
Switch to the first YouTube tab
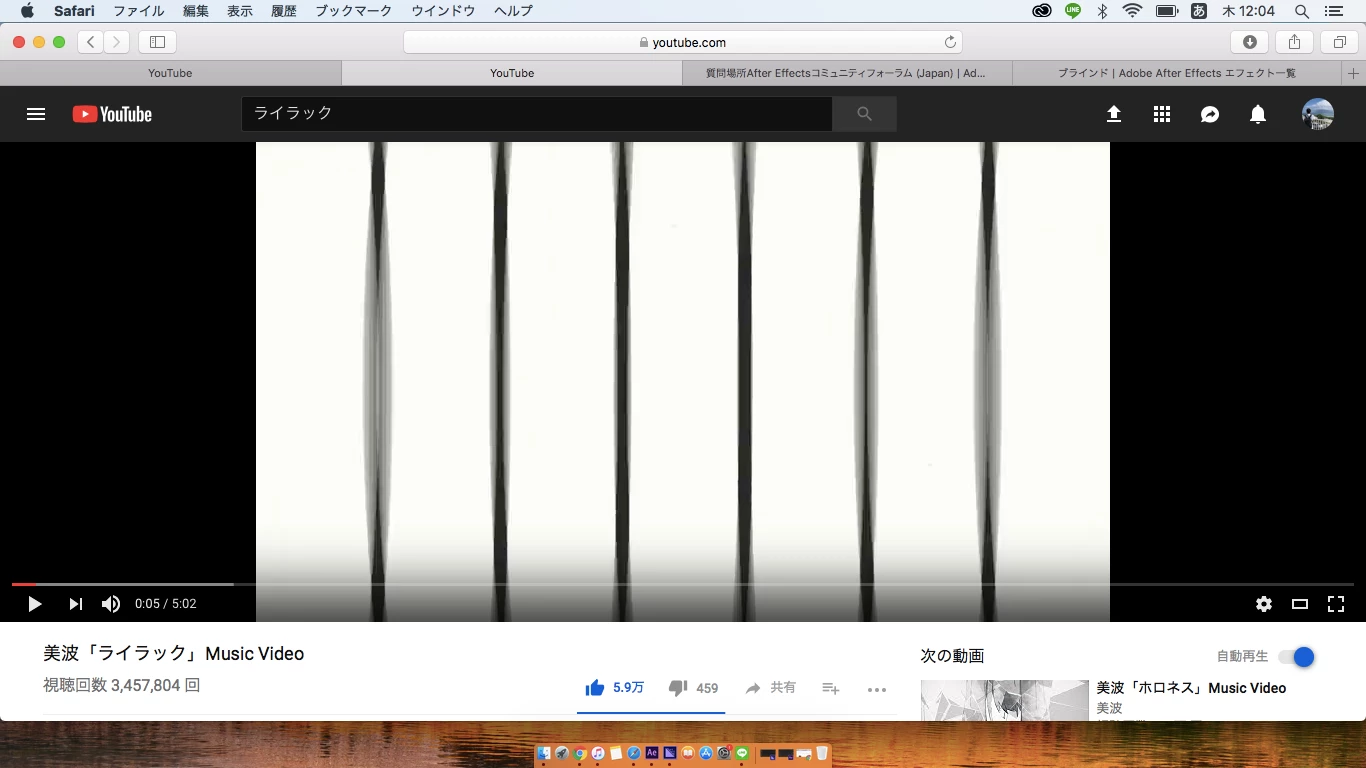click(x=170, y=73)
